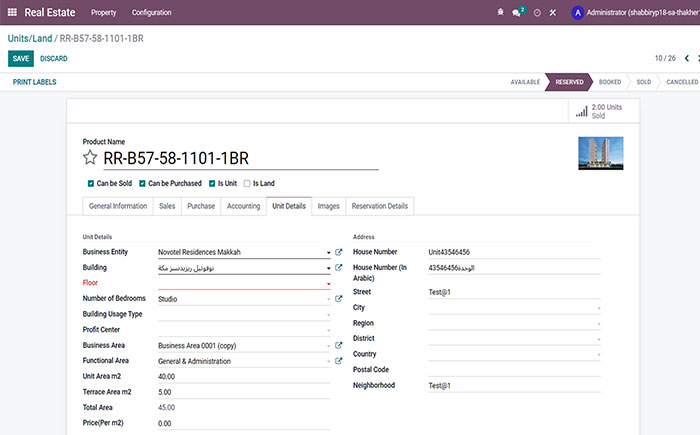Open Building external link icon
Screen dimensions: 700x435
(338, 268)
